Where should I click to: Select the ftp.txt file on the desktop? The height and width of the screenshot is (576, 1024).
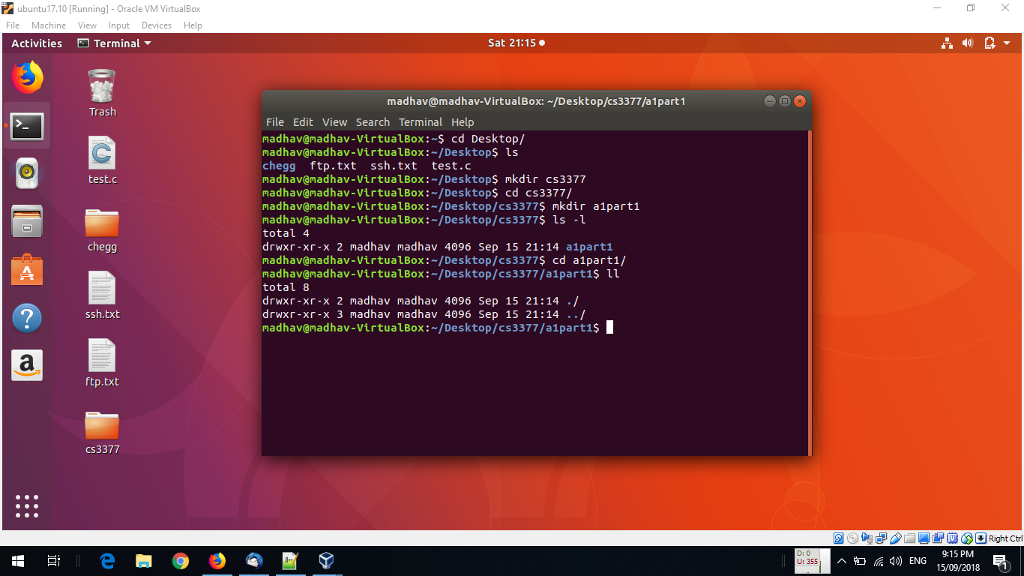point(102,362)
